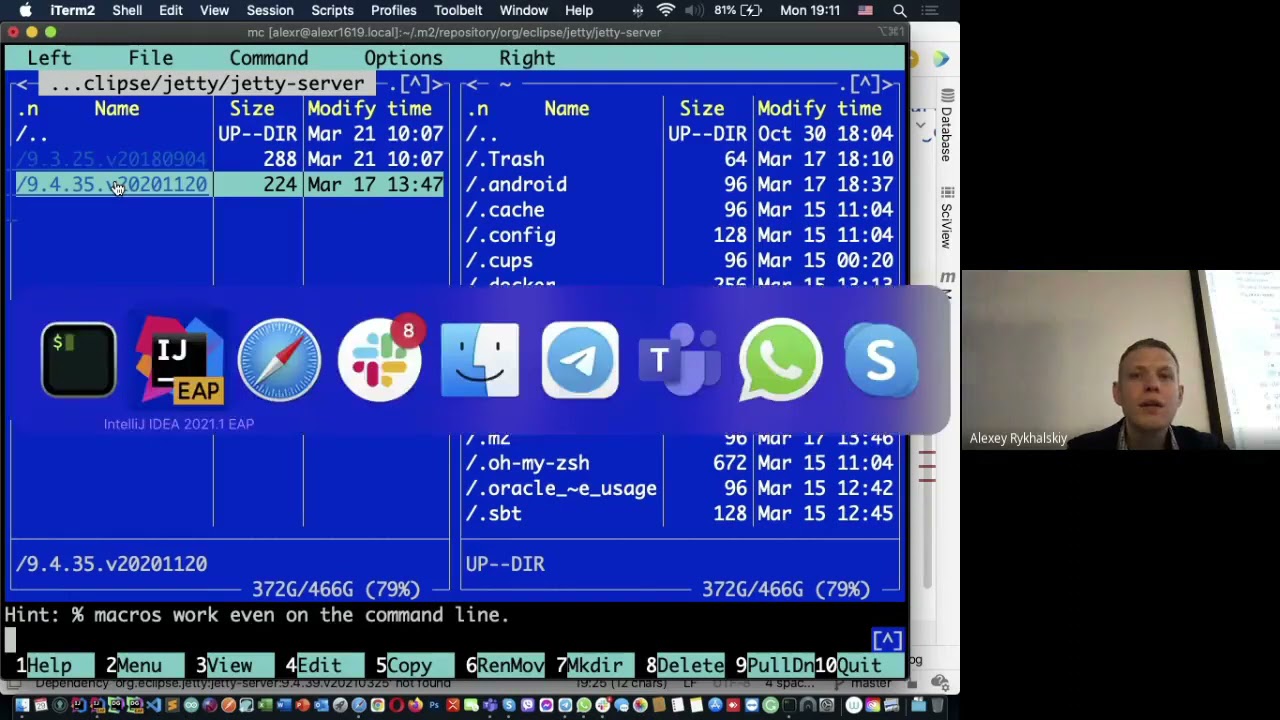This screenshot has height=720, width=1280.
Task: Choose Microsoft Teams in app switcher
Action: tap(680, 360)
